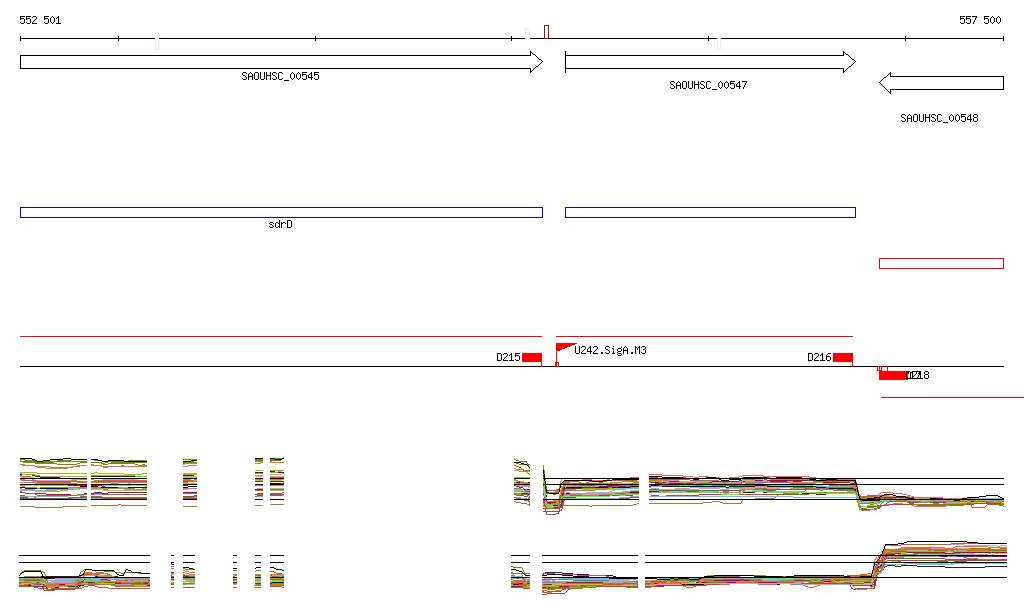The image size is (1024, 611).
Task: Click the blue box under SAOUHSC_00547
Action: tap(711, 212)
